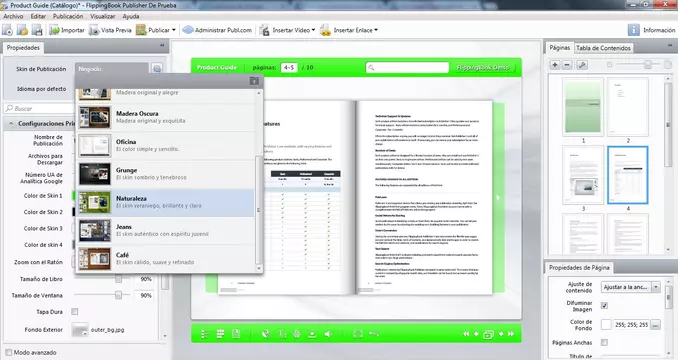Enable the Tapa Dura checkbox
Image resolution: width=678 pixels, height=360 pixels.
tap(75, 312)
